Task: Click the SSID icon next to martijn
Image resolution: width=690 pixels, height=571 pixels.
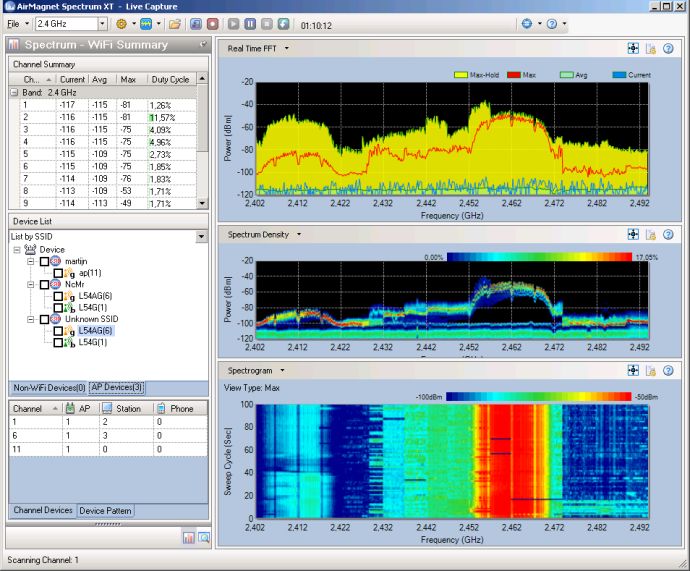Action: coord(55,261)
